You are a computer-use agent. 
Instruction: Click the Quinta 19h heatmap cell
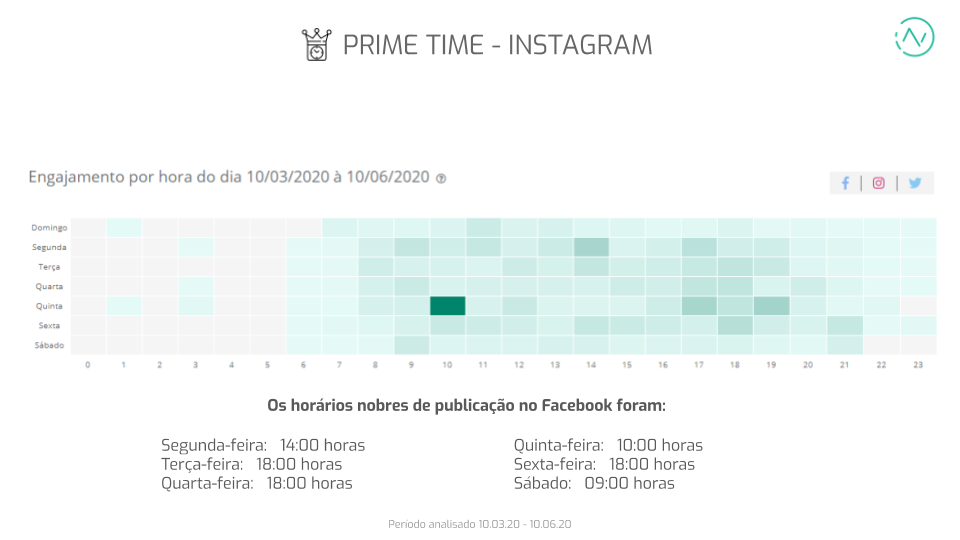click(x=771, y=306)
